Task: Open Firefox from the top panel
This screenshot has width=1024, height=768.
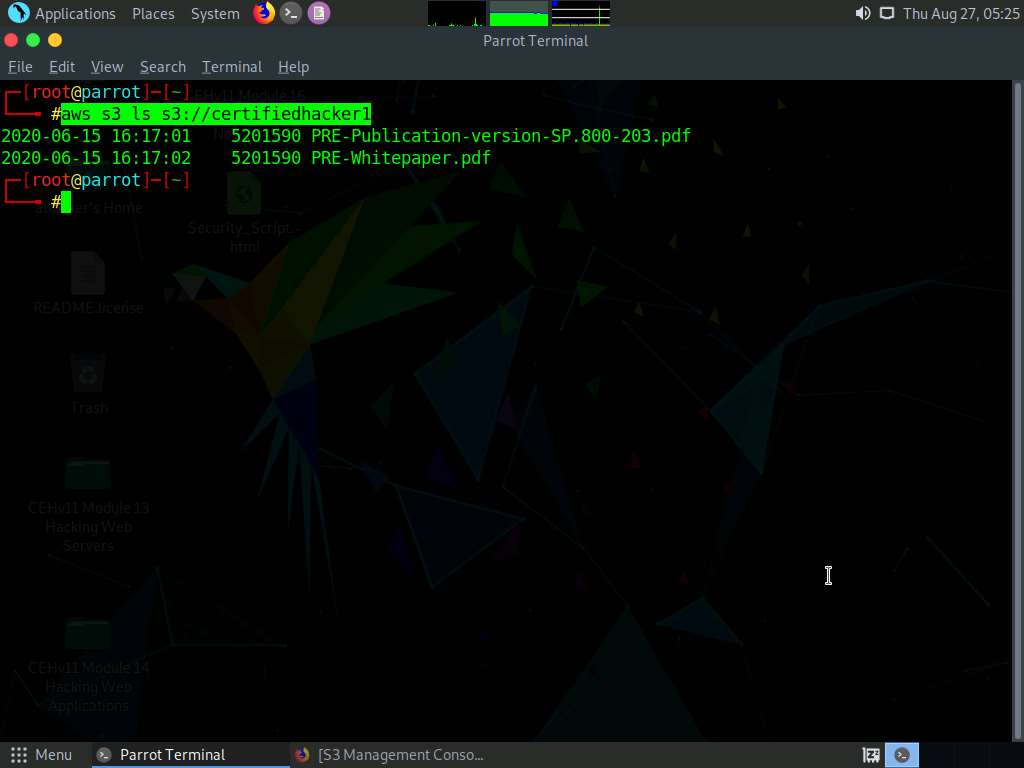Action: (263, 13)
